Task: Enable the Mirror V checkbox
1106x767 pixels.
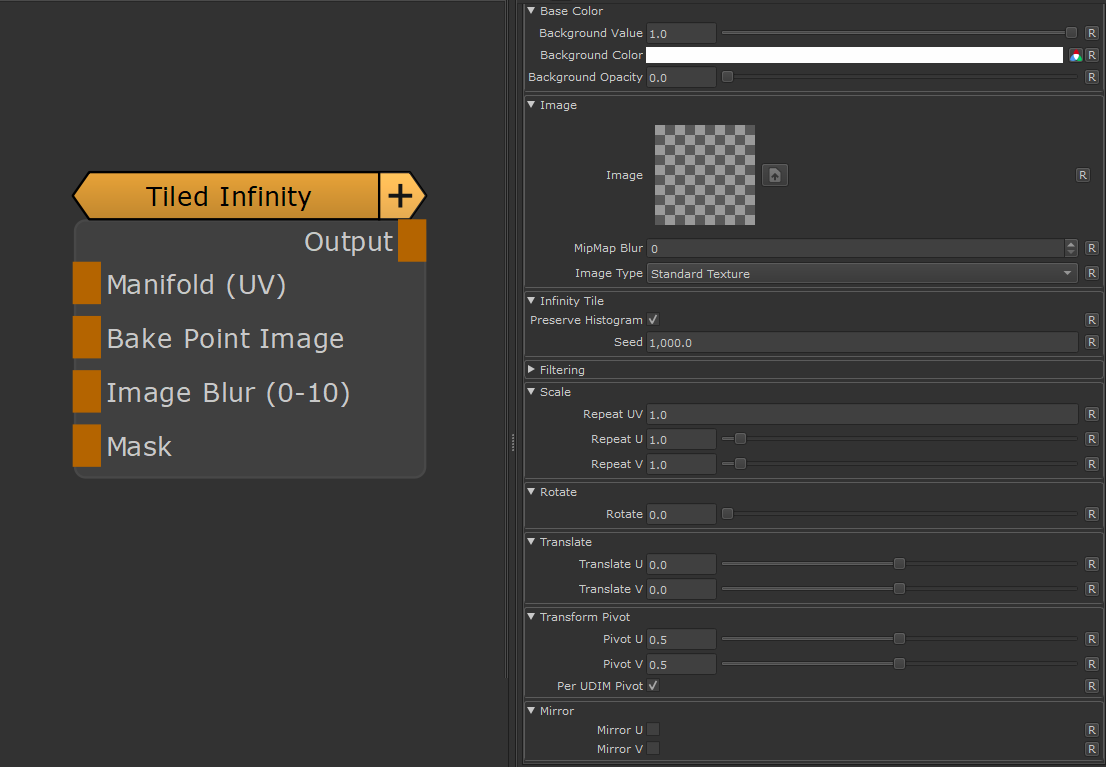Action: 653,748
